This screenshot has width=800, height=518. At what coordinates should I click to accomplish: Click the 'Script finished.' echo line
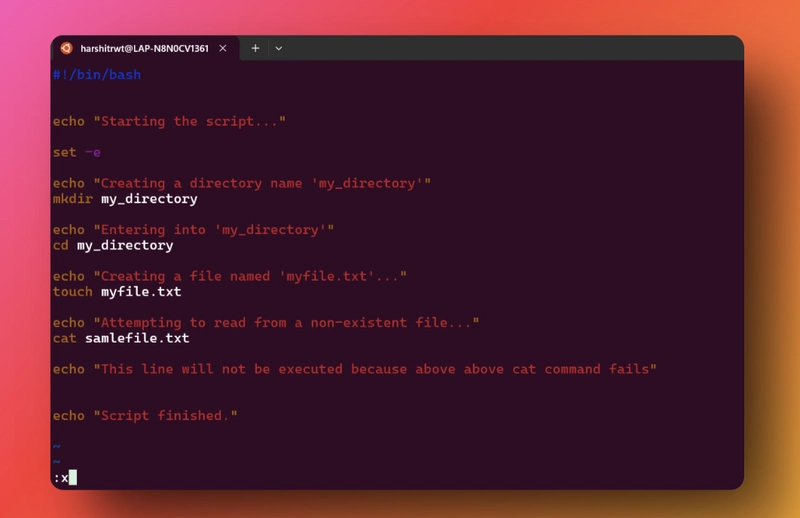click(x=145, y=415)
